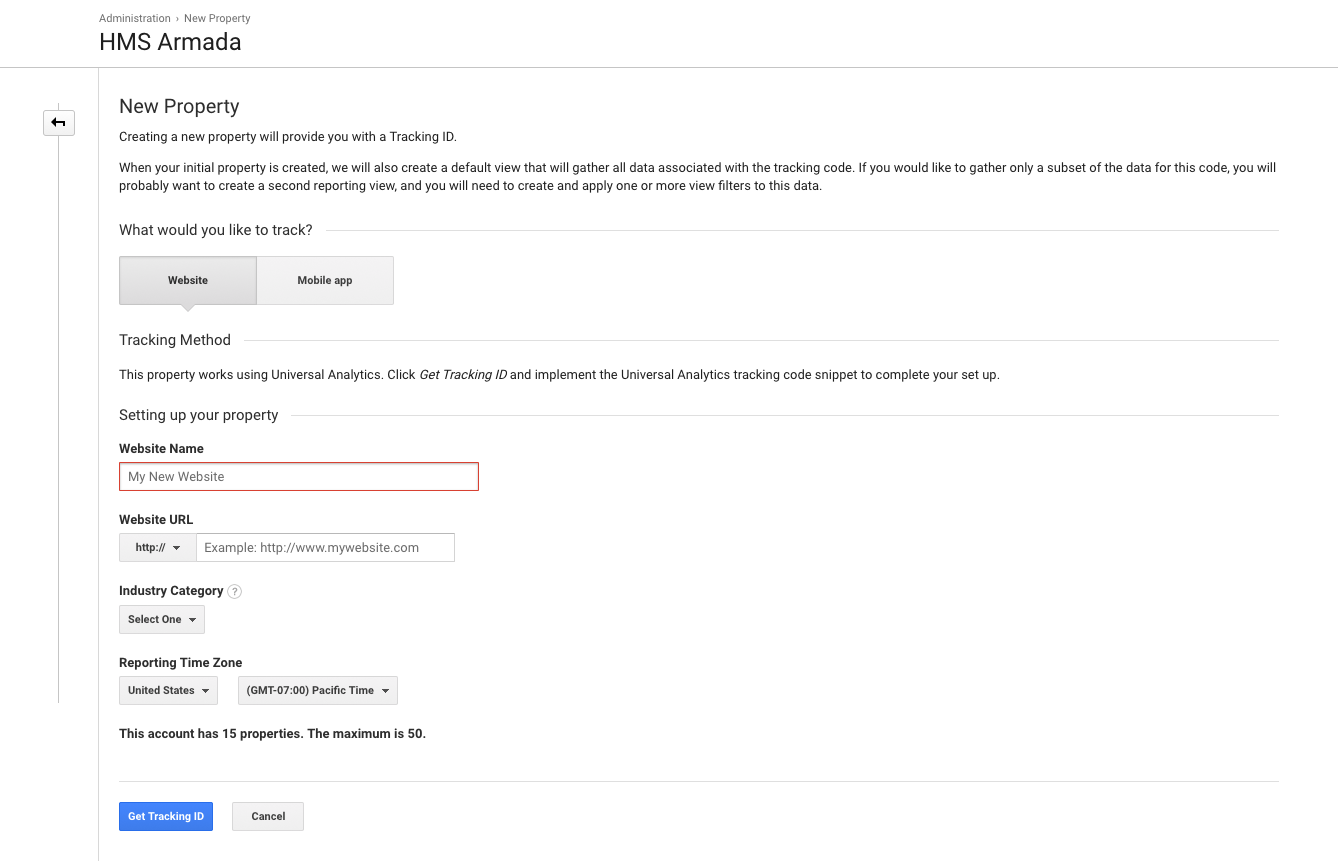This screenshot has height=861, width=1338.
Task: Open Industry Category help question mark
Action: tap(234, 591)
